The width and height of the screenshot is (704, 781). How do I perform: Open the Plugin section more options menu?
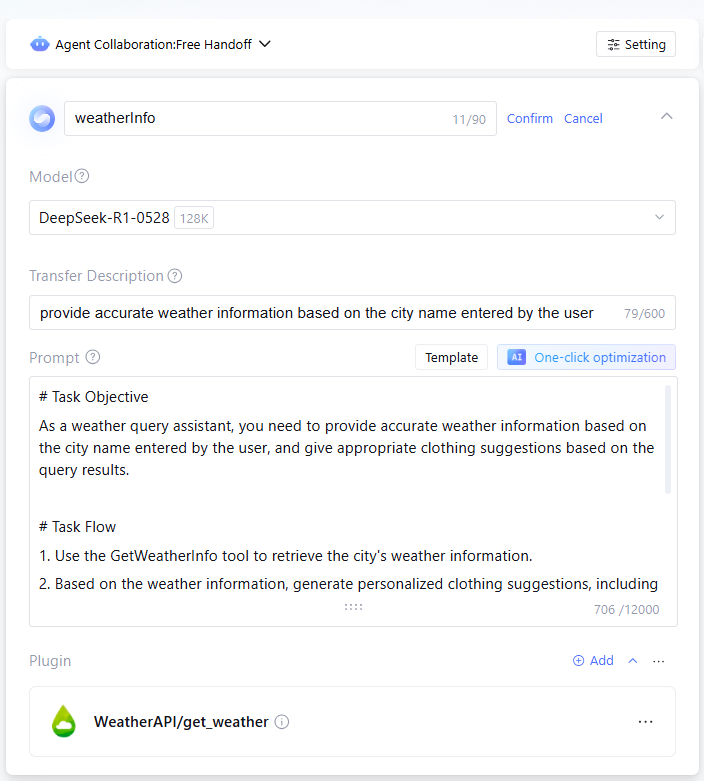click(658, 661)
